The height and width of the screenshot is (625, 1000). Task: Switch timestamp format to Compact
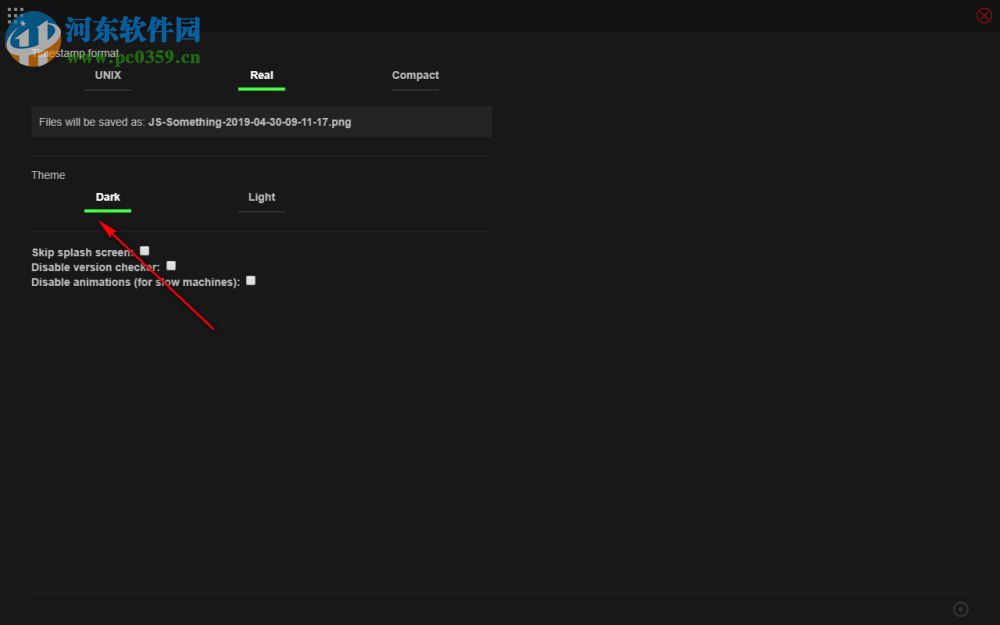(x=415, y=75)
